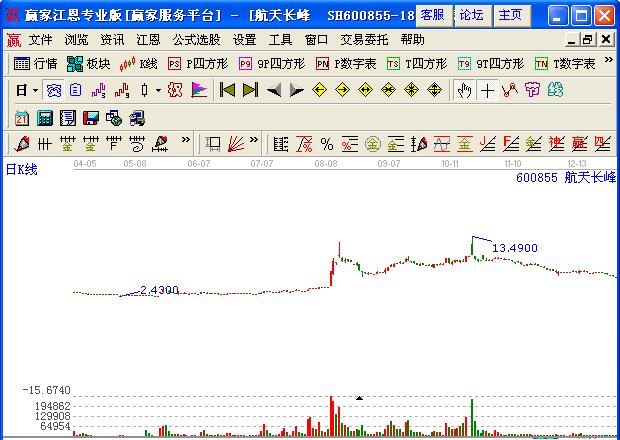Screen dimensions: 620x440
Task: Open the P四方形 toolbar item
Action: click(197, 63)
